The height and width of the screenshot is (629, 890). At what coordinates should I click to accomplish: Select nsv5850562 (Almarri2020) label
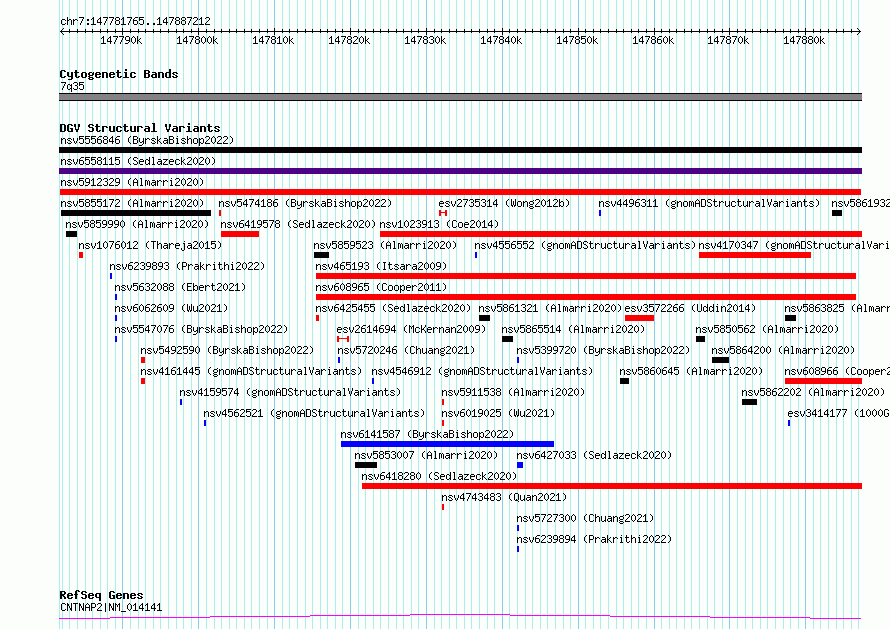coord(767,329)
